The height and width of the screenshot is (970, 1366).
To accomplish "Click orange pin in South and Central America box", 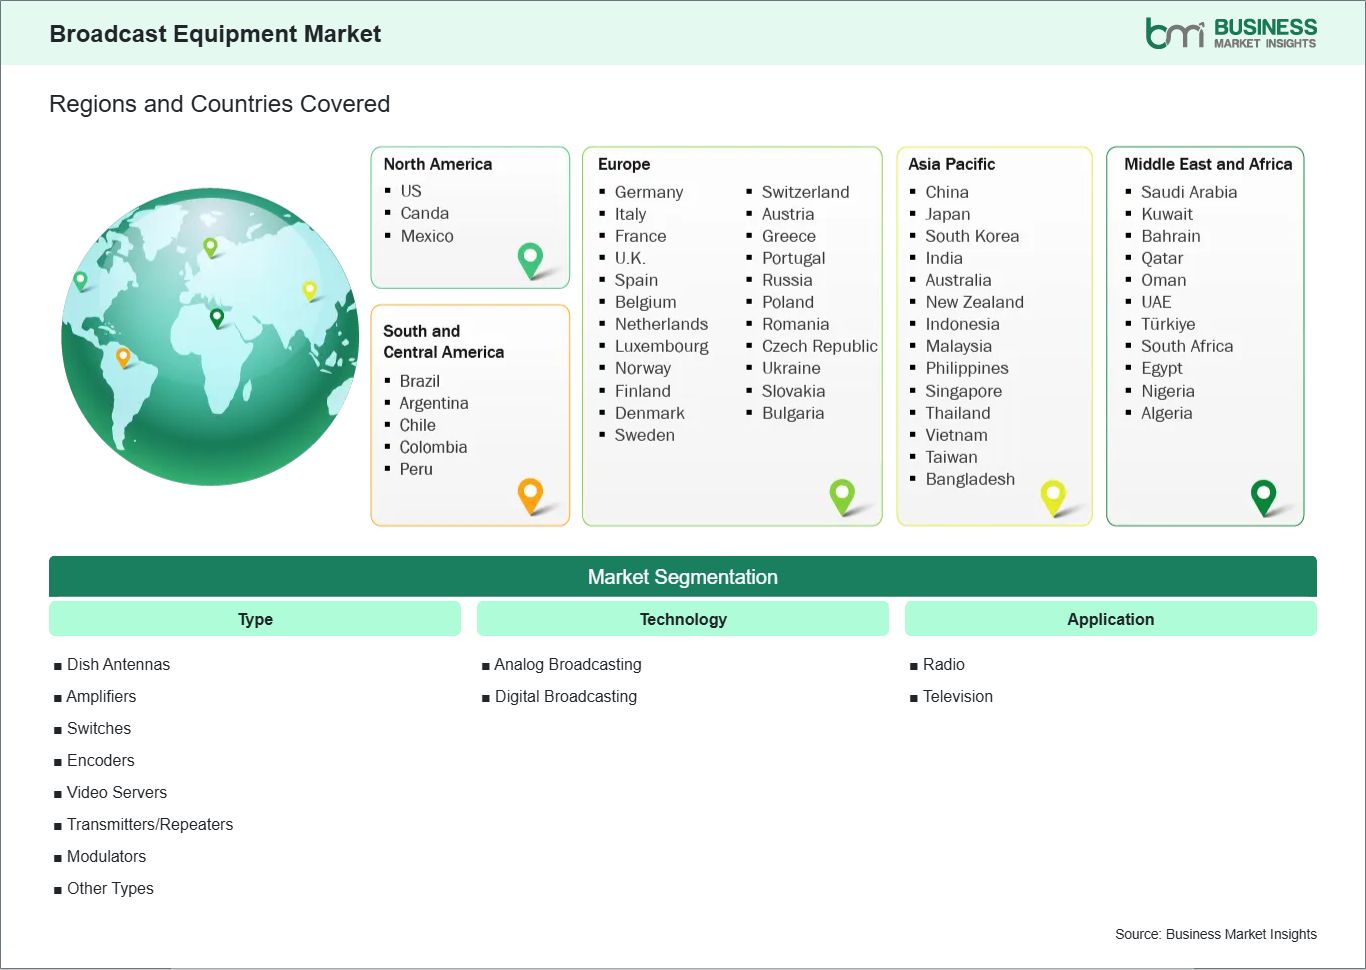I will tap(530, 493).
